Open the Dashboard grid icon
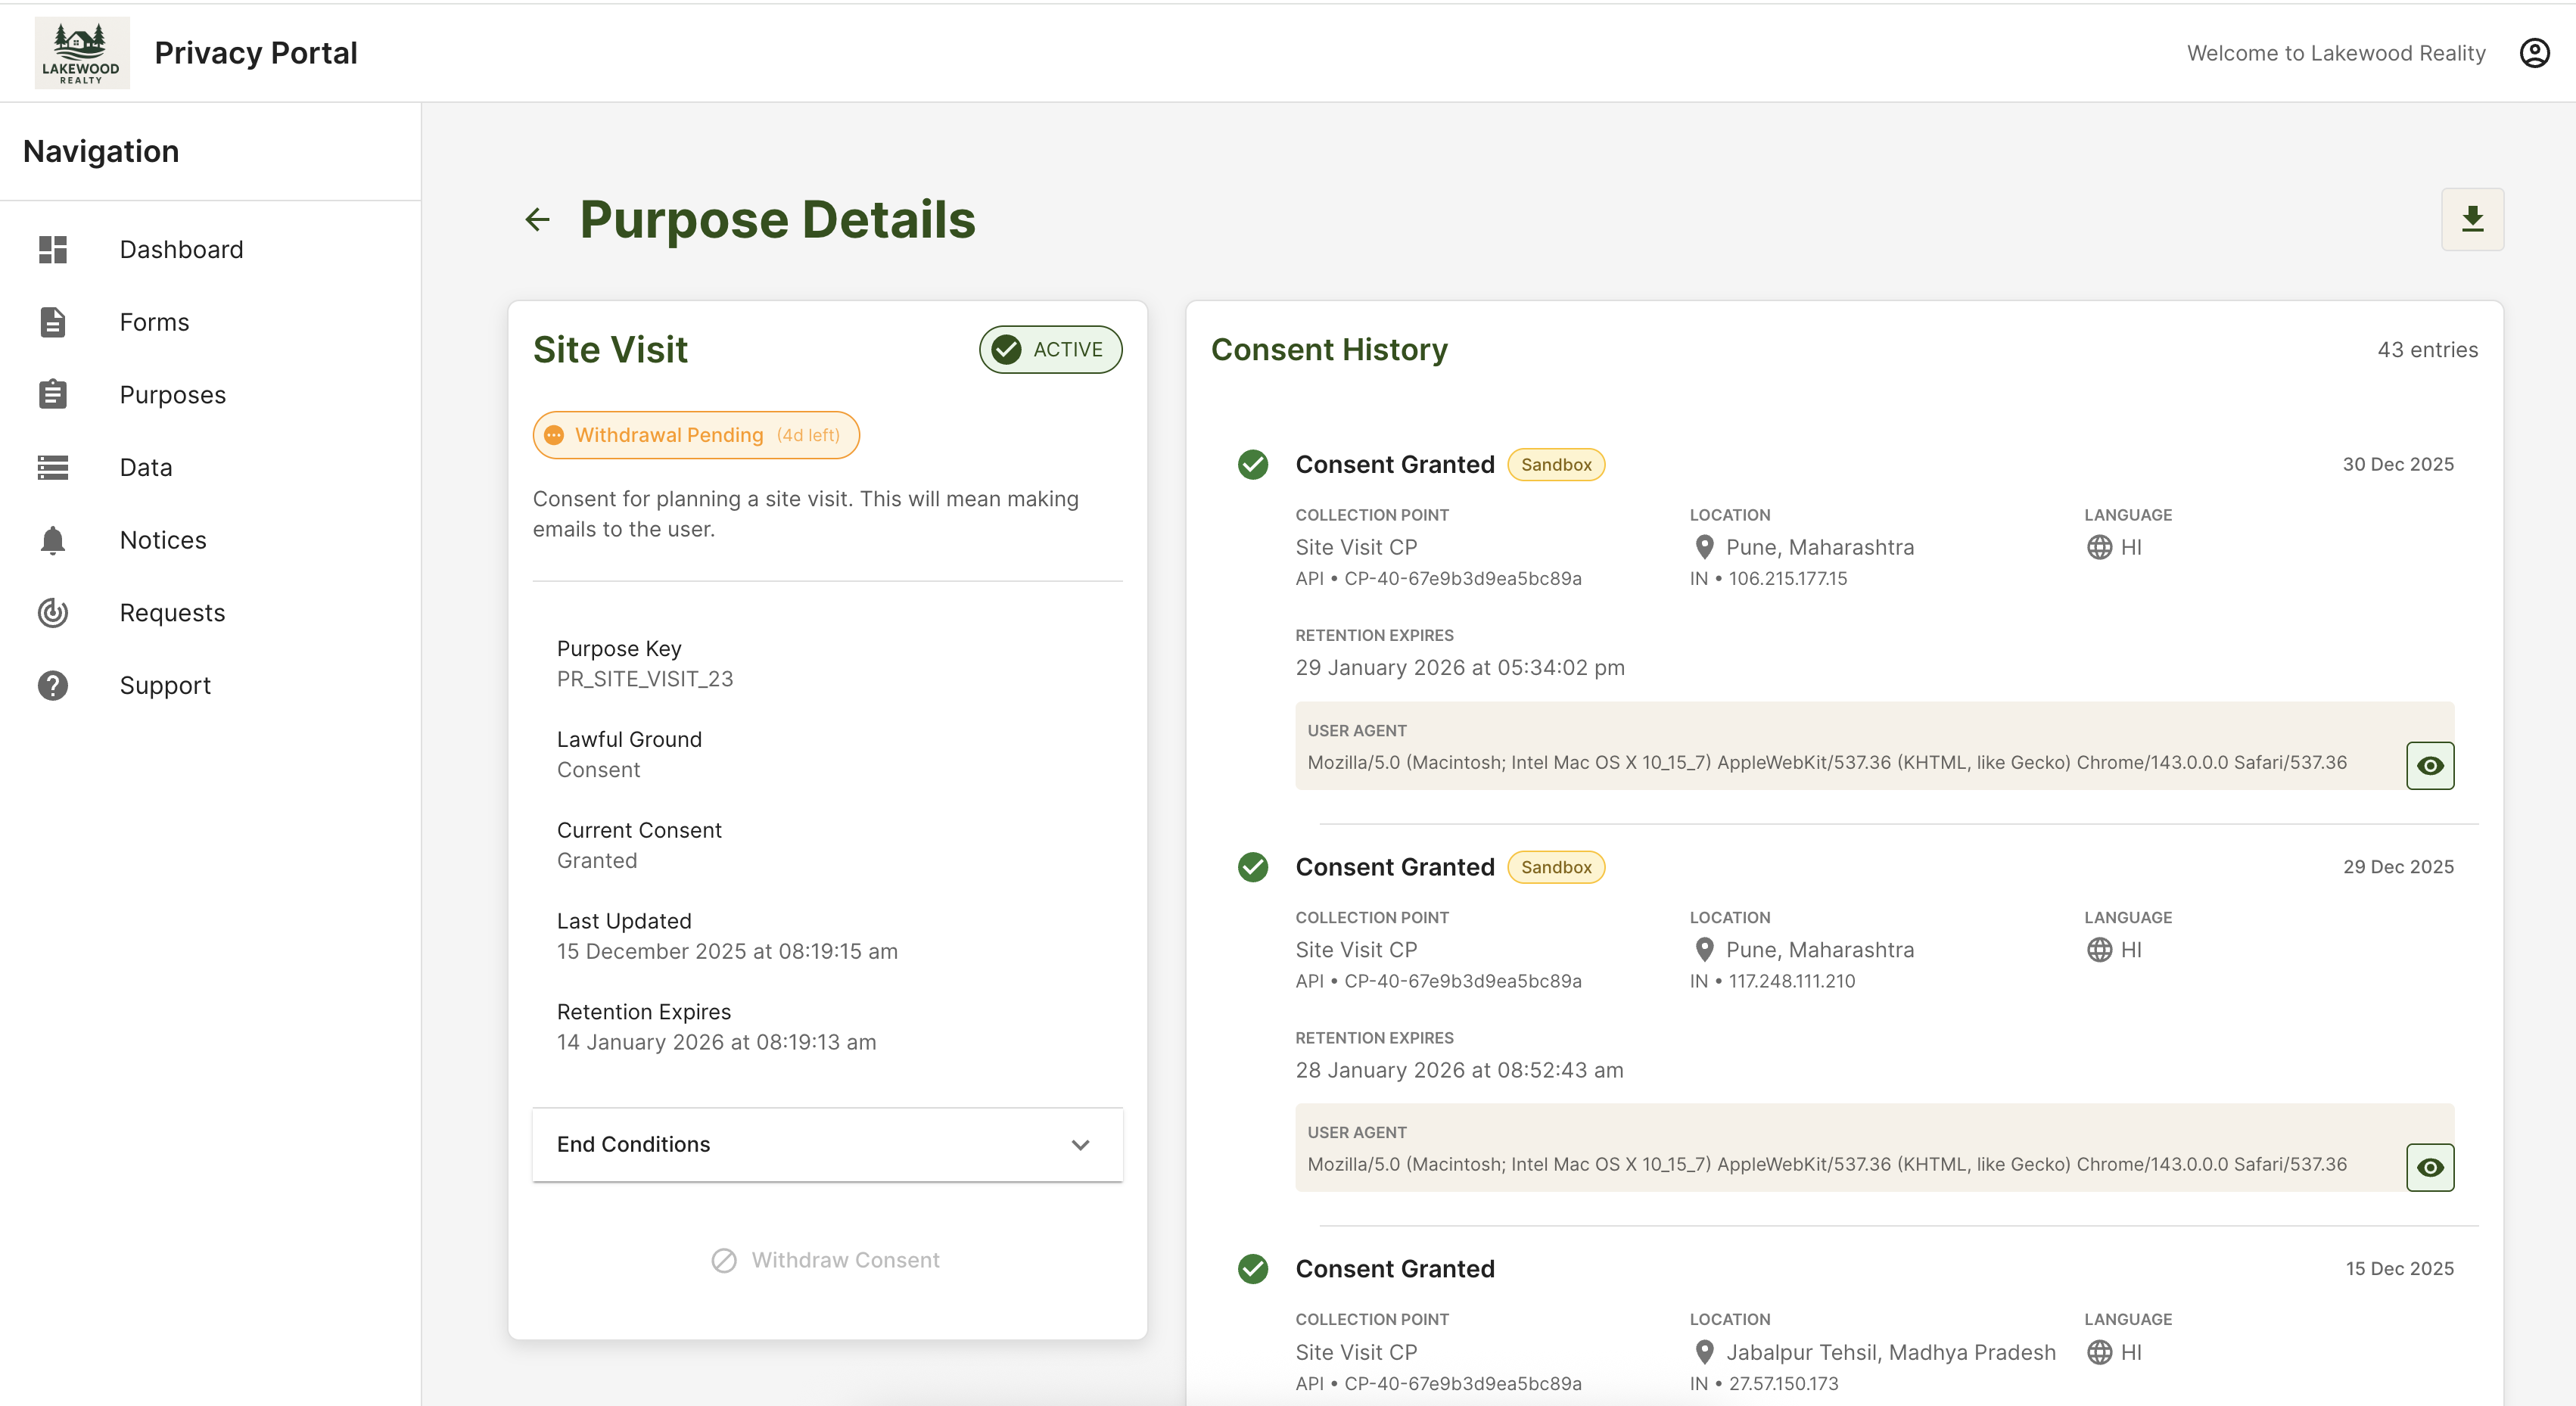 [x=52, y=249]
